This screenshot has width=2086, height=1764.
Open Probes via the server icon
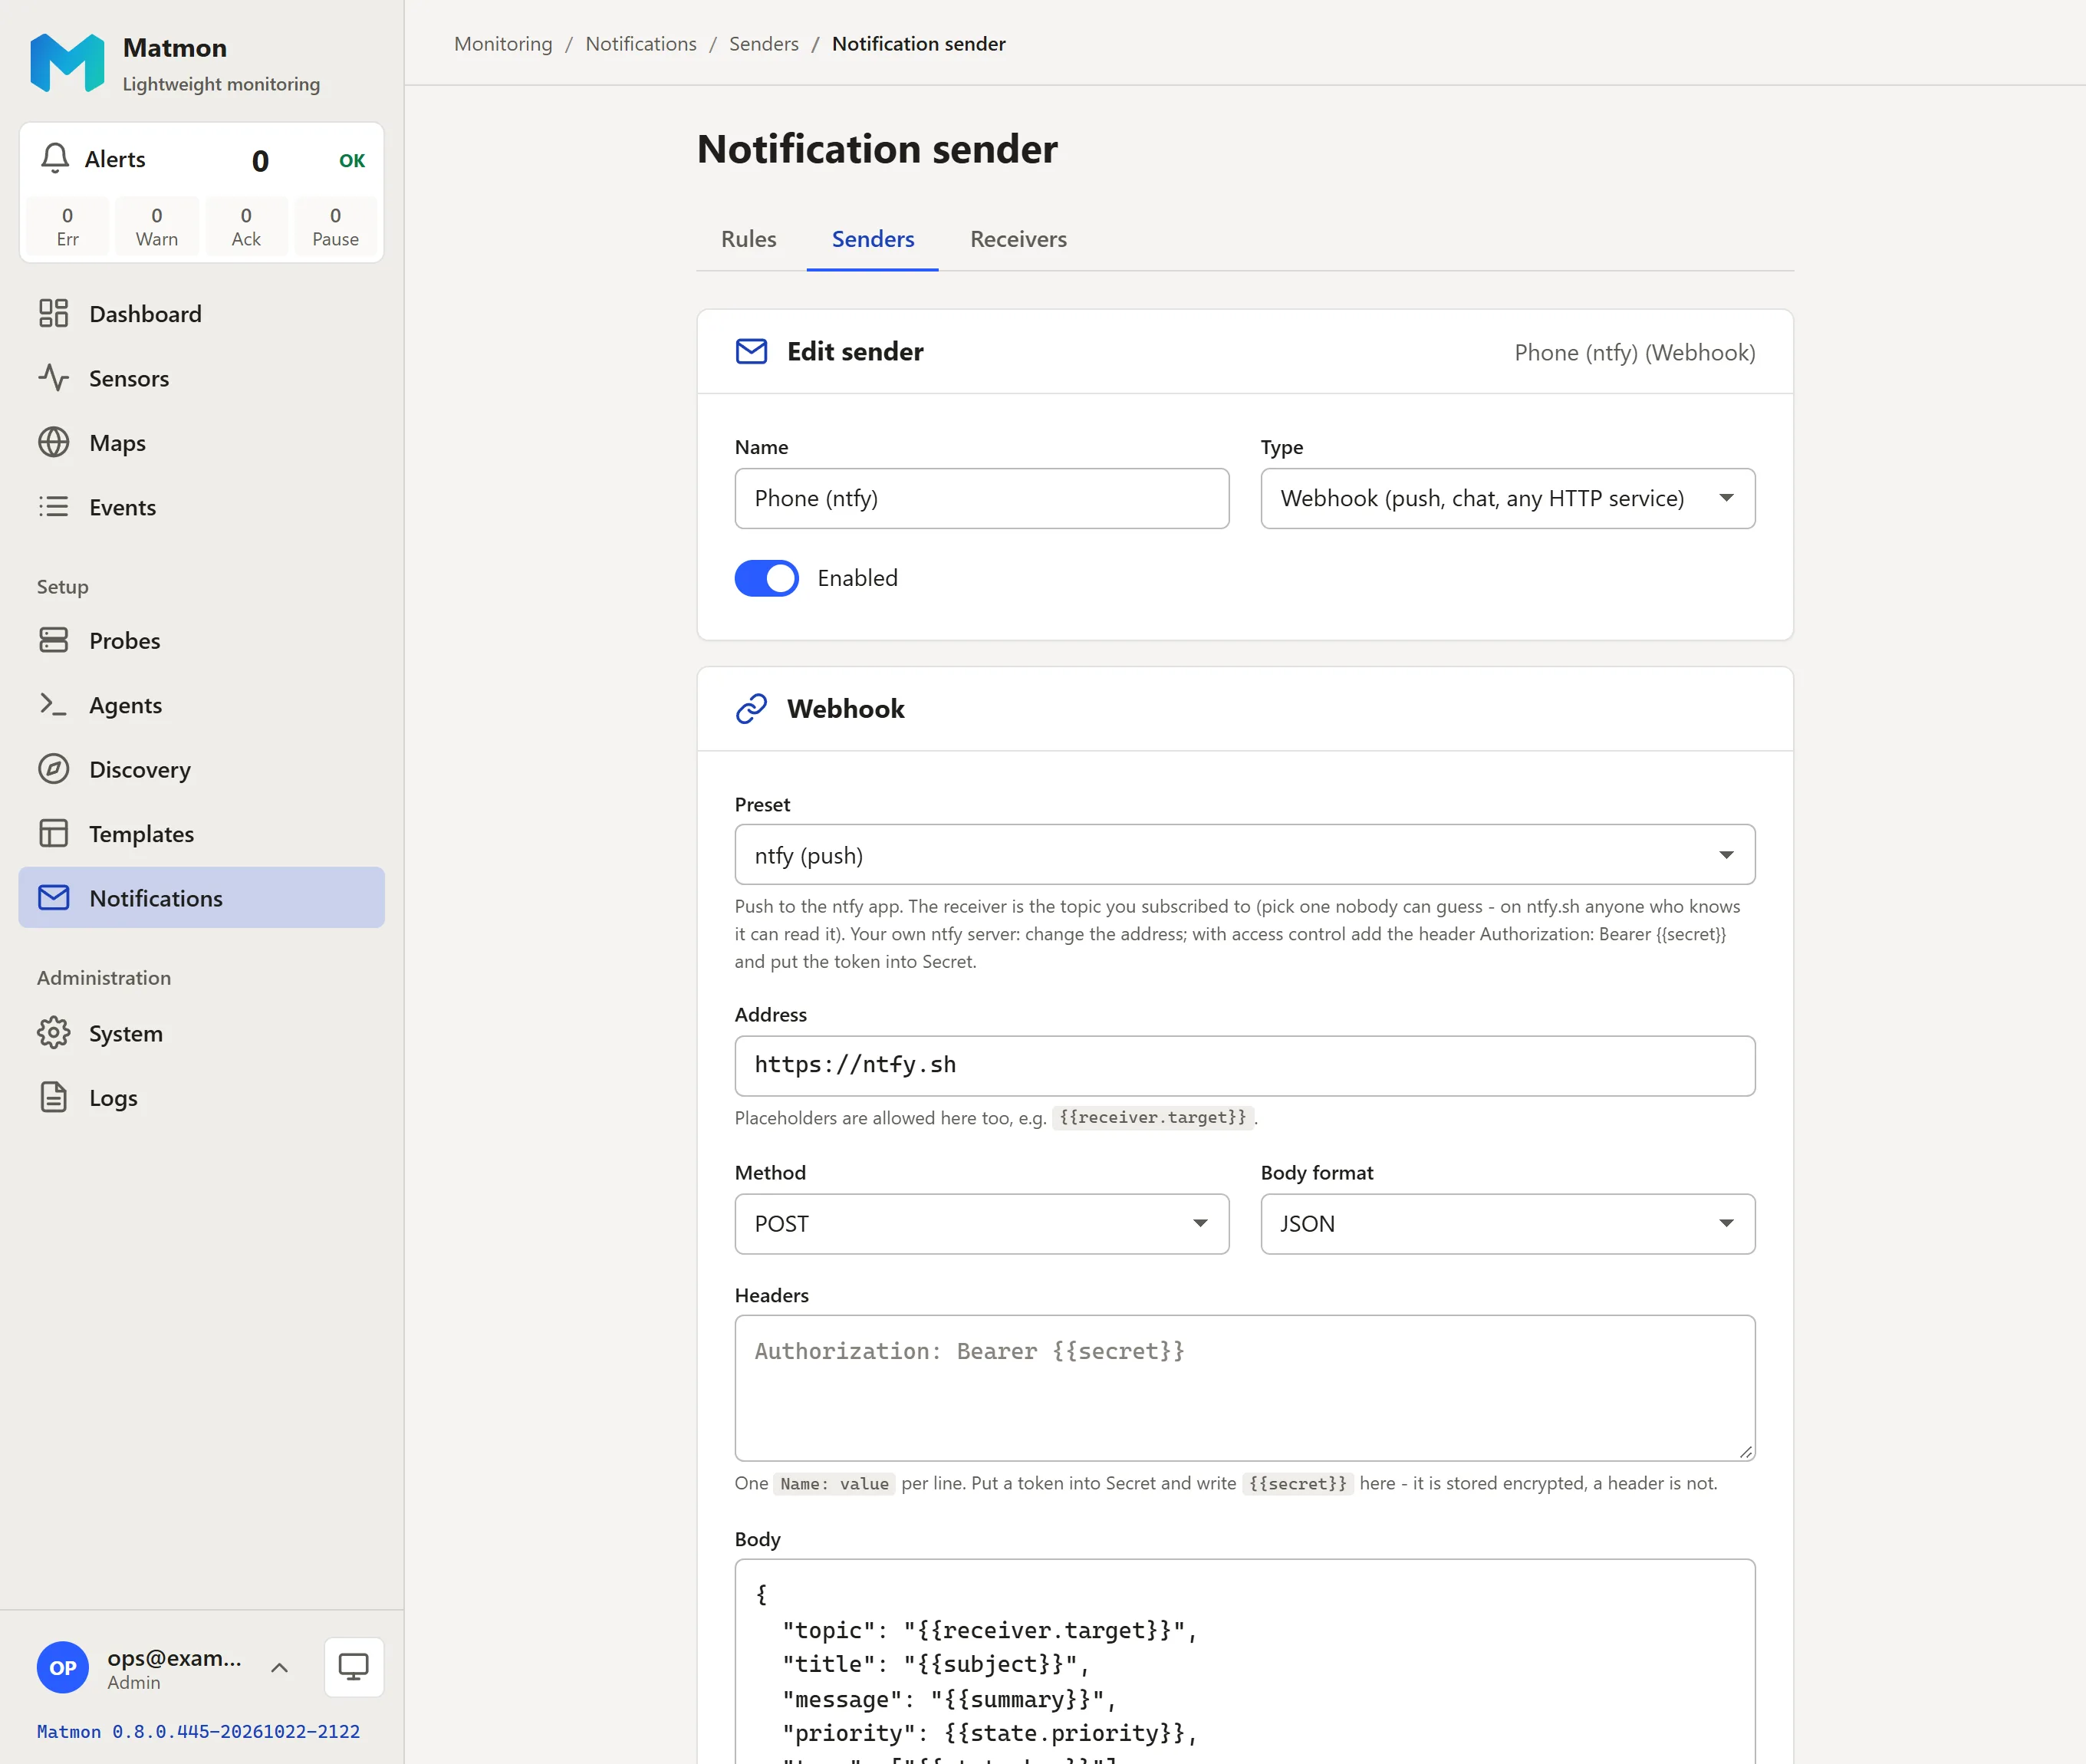tap(53, 640)
